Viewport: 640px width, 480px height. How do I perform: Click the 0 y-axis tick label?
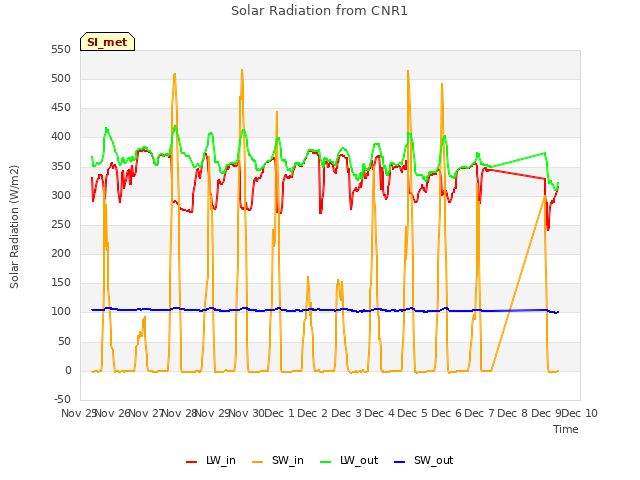(x=68, y=370)
